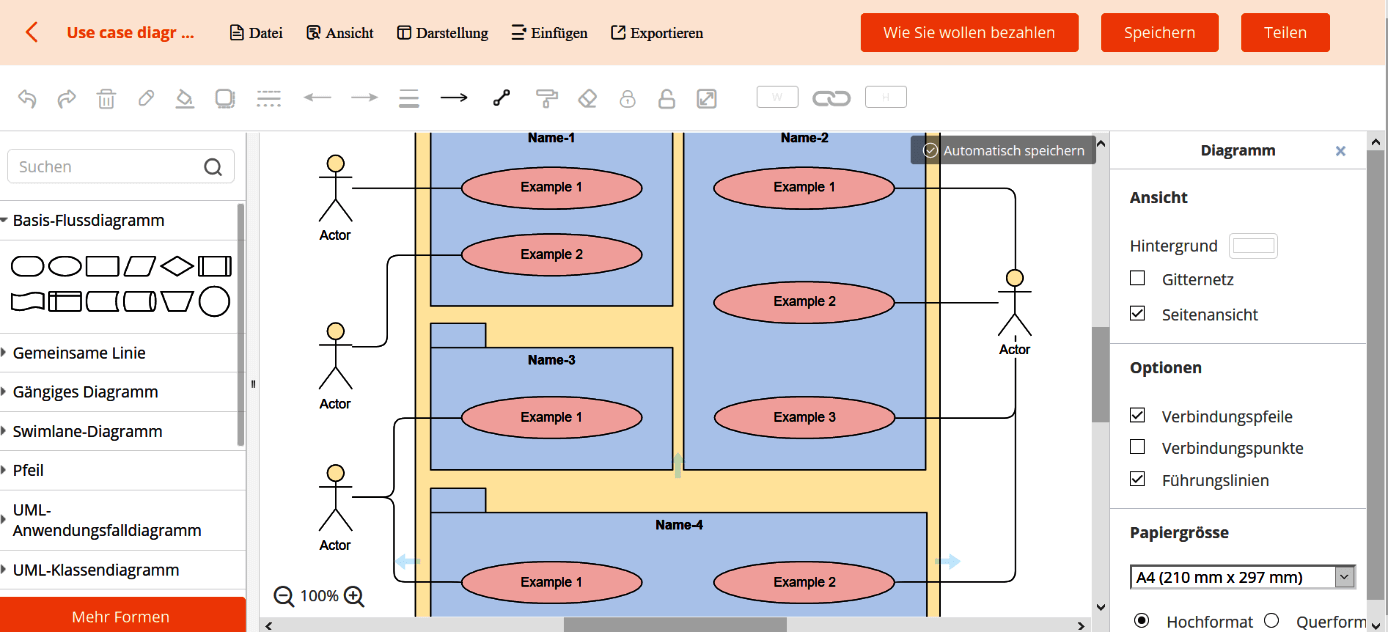Open fullscreen with the diagonal-arrows icon
The image size is (1388, 632).
pyautogui.click(x=707, y=97)
